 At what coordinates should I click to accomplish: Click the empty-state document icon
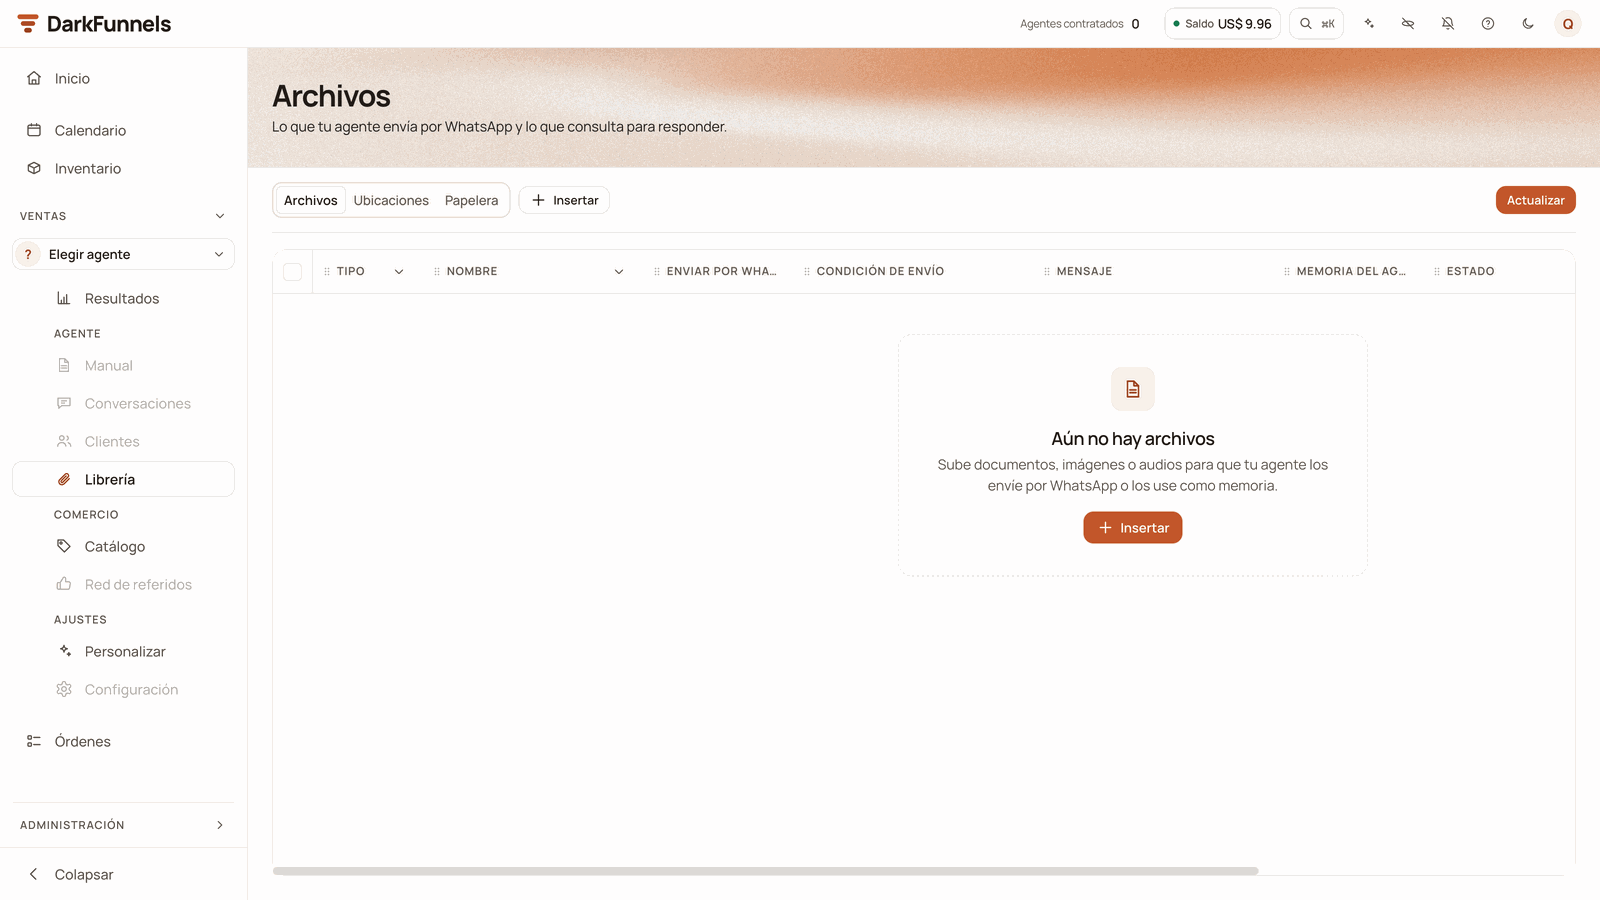click(x=1133, y=389)
